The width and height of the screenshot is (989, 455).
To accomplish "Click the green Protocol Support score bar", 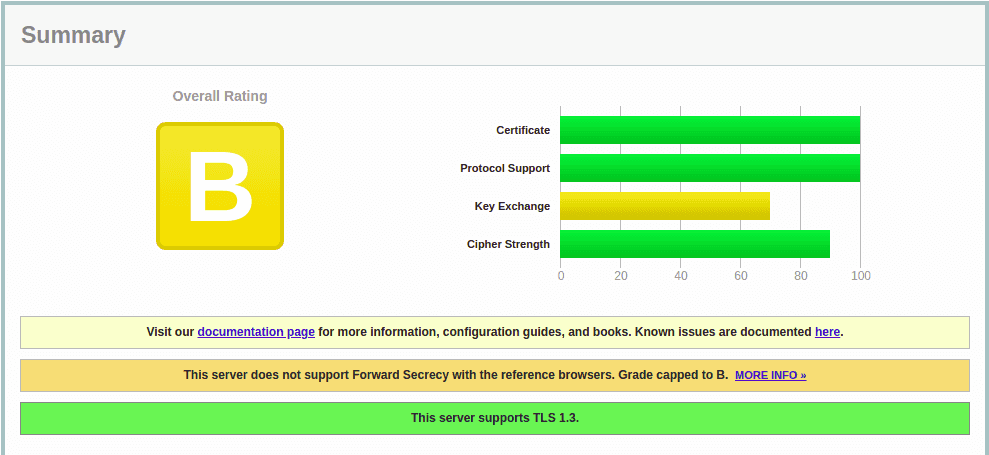I will click(709, 168).
